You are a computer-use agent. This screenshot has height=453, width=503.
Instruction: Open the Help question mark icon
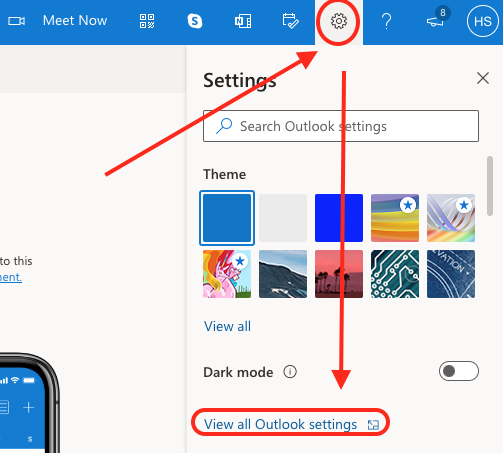[x=387, y=21]
